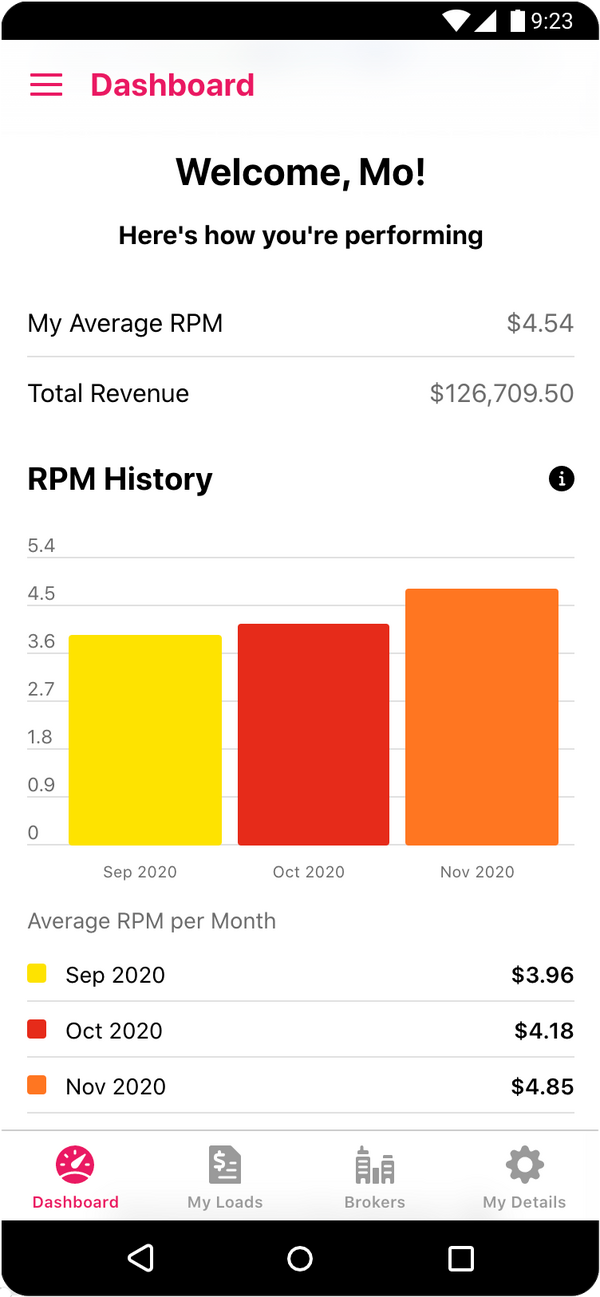Image resolution: width=600 pixels, height=1297 pixels.
Task: Switch to the My Loads tab label
Action: tap(225, 1202)
